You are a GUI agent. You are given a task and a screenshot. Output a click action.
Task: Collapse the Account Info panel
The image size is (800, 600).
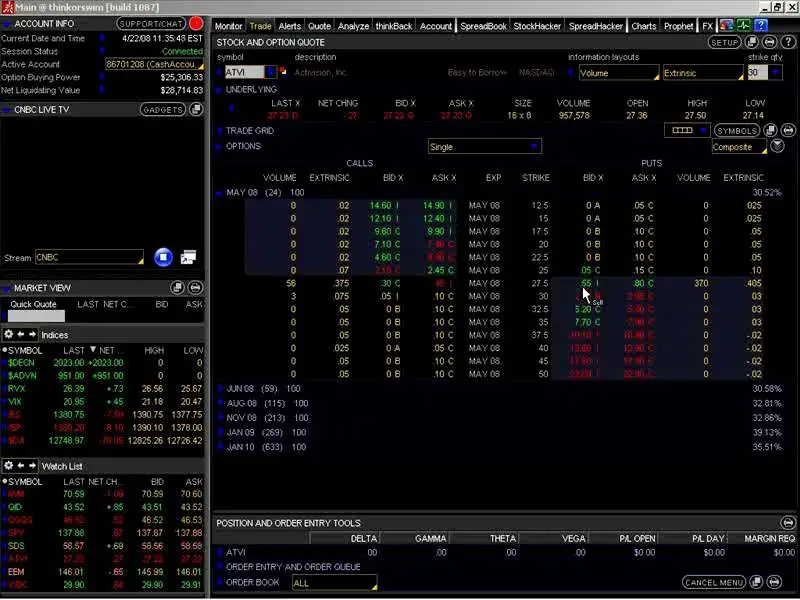point(7,24)
